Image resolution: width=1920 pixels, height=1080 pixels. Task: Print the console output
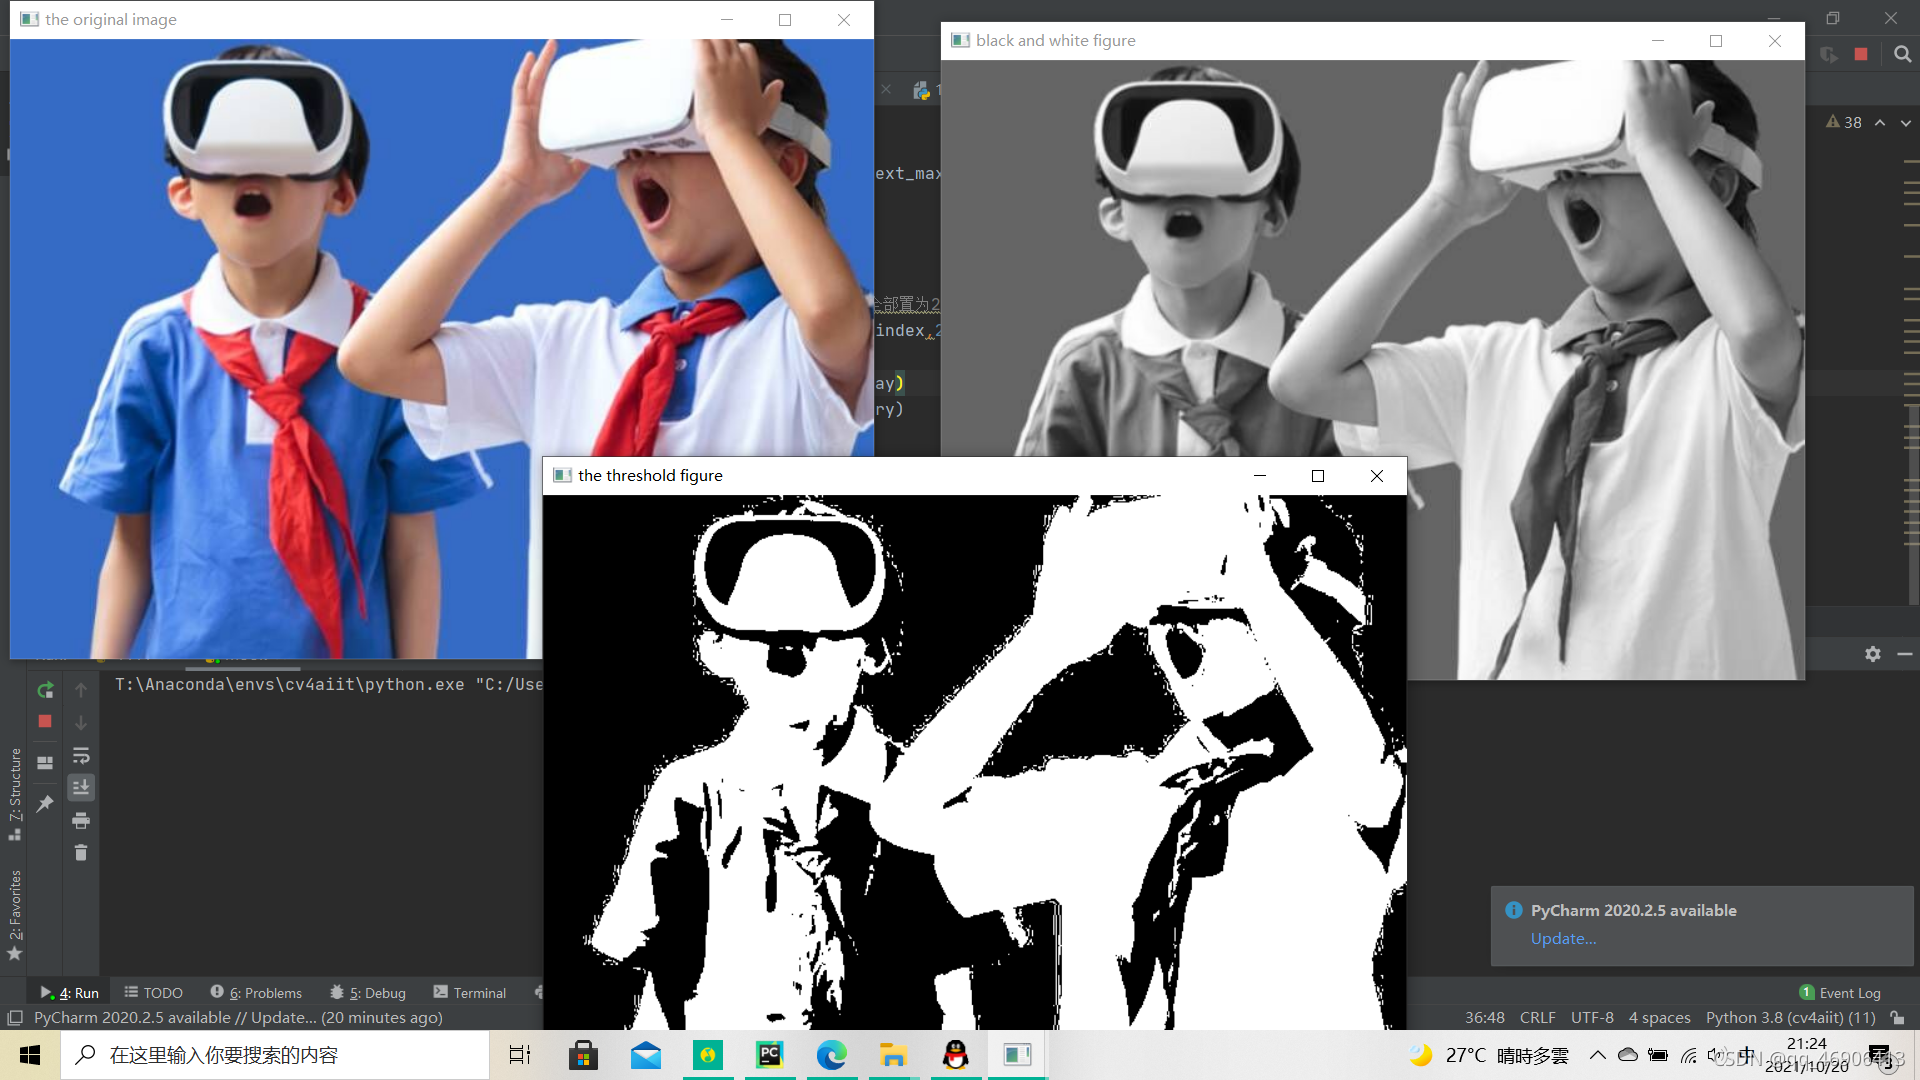81,821
